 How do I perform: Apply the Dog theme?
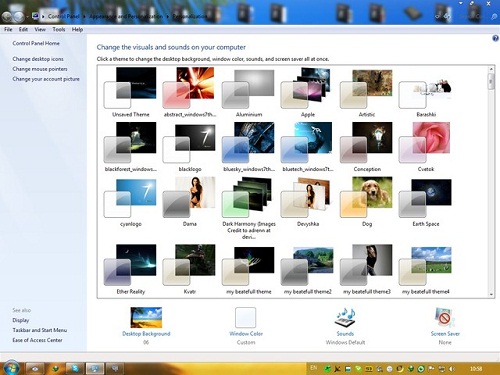[x=366, y=197]
